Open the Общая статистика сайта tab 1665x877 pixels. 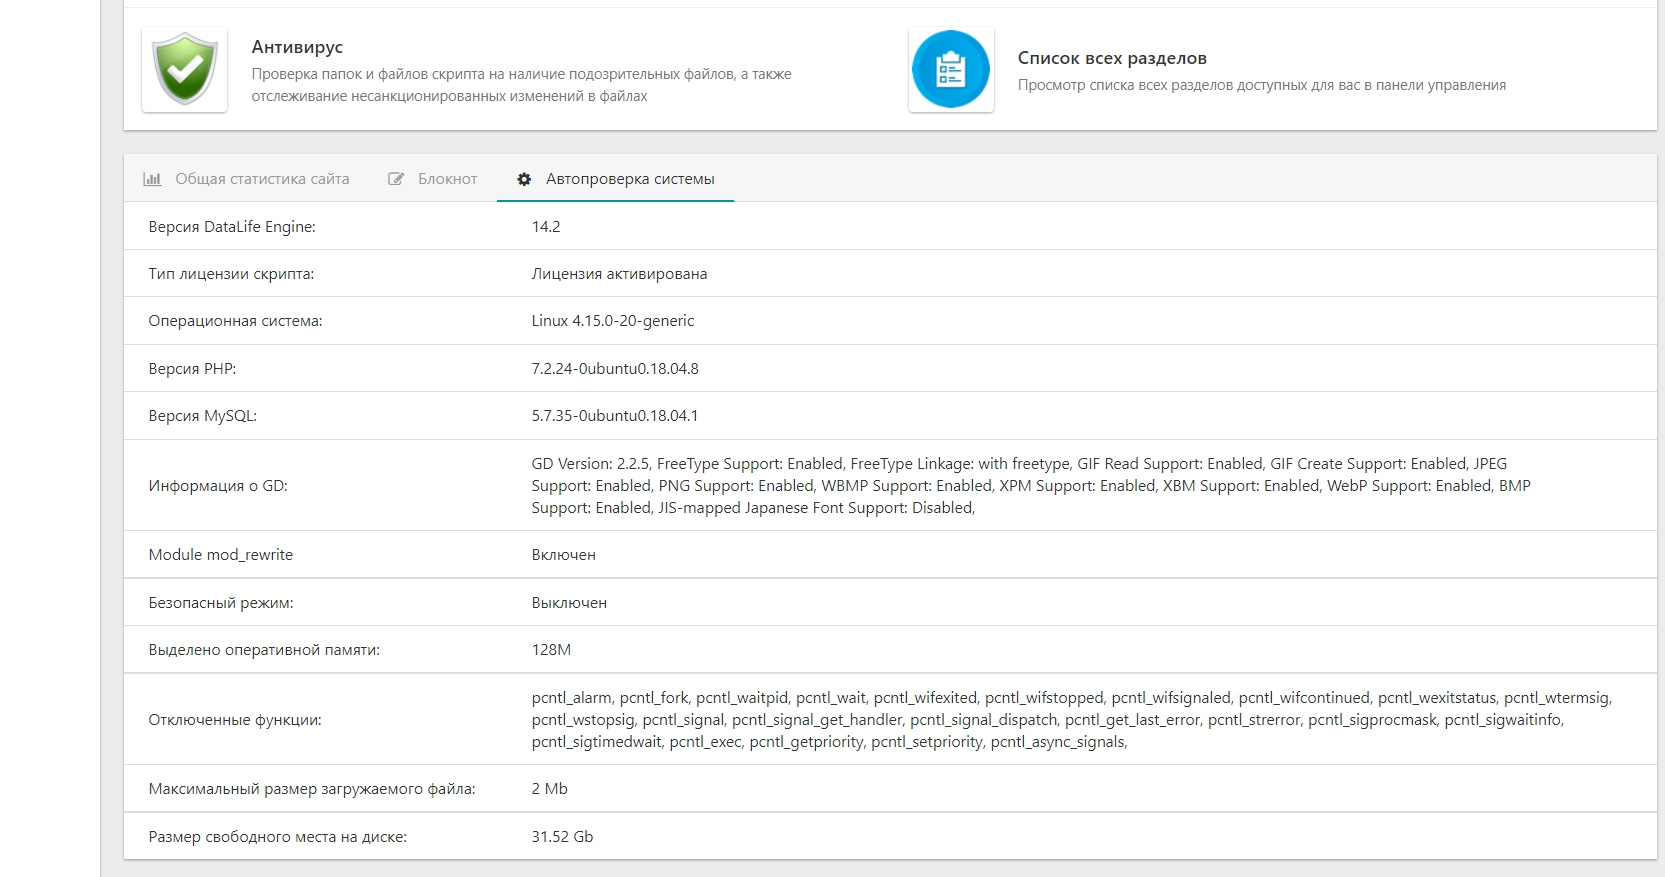click(x=262, y=179)
